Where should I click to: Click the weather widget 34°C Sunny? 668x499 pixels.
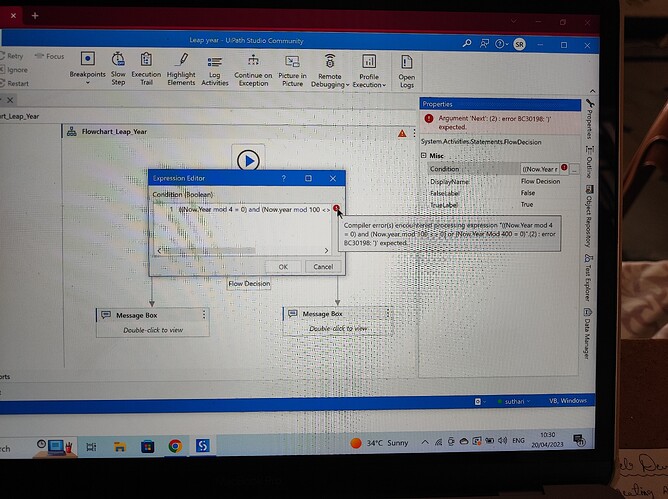click(x=379, y=443)
